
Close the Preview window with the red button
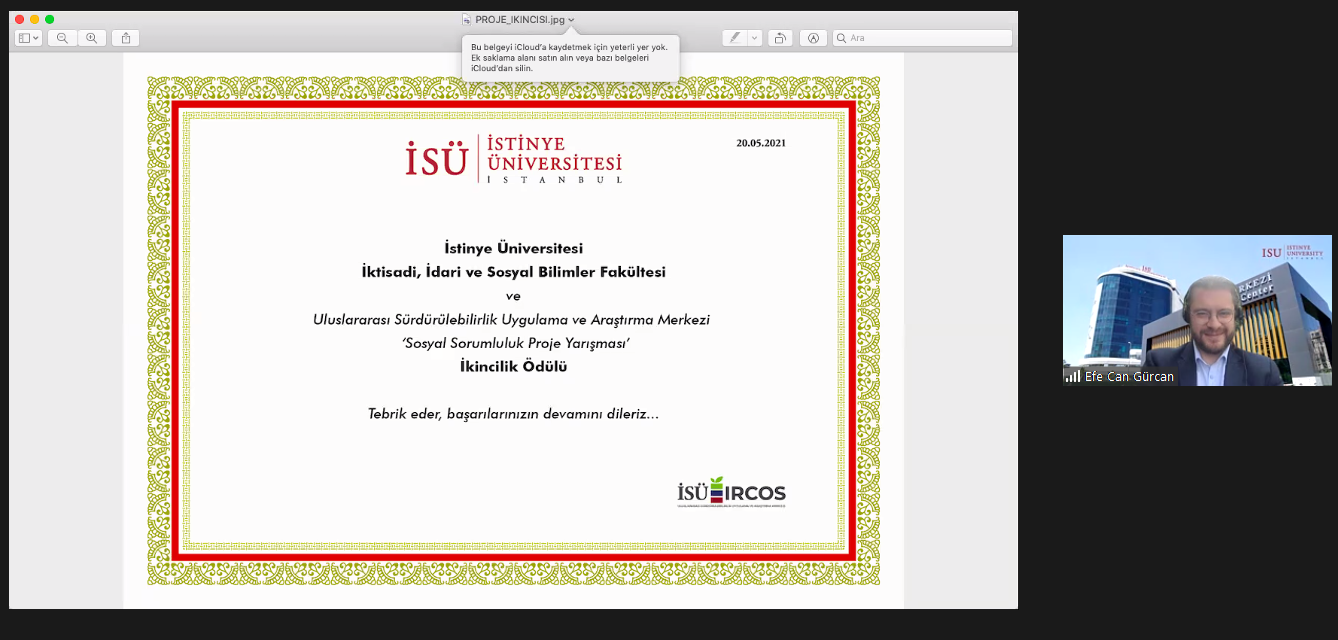[x=19, y=19]
